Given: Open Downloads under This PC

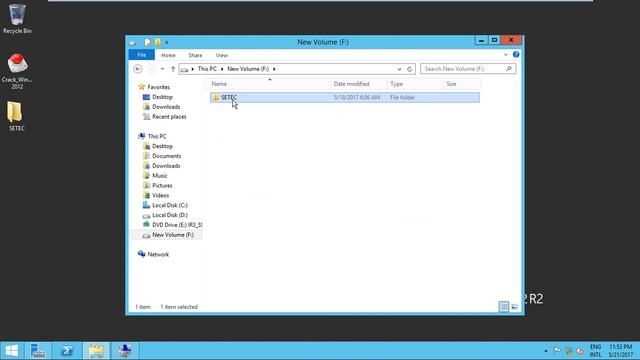Looking at the screenshot, I should click(x=166, y=166).
